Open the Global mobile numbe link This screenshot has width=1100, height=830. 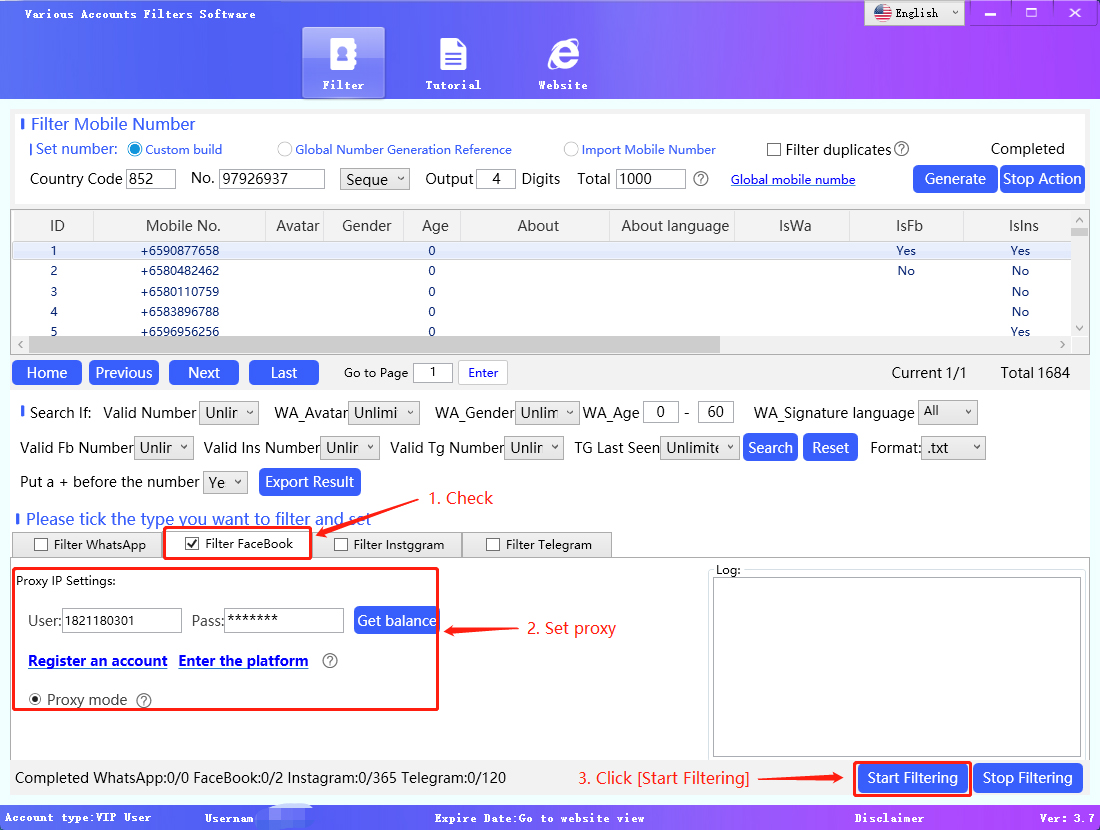[x=793, y=180]
